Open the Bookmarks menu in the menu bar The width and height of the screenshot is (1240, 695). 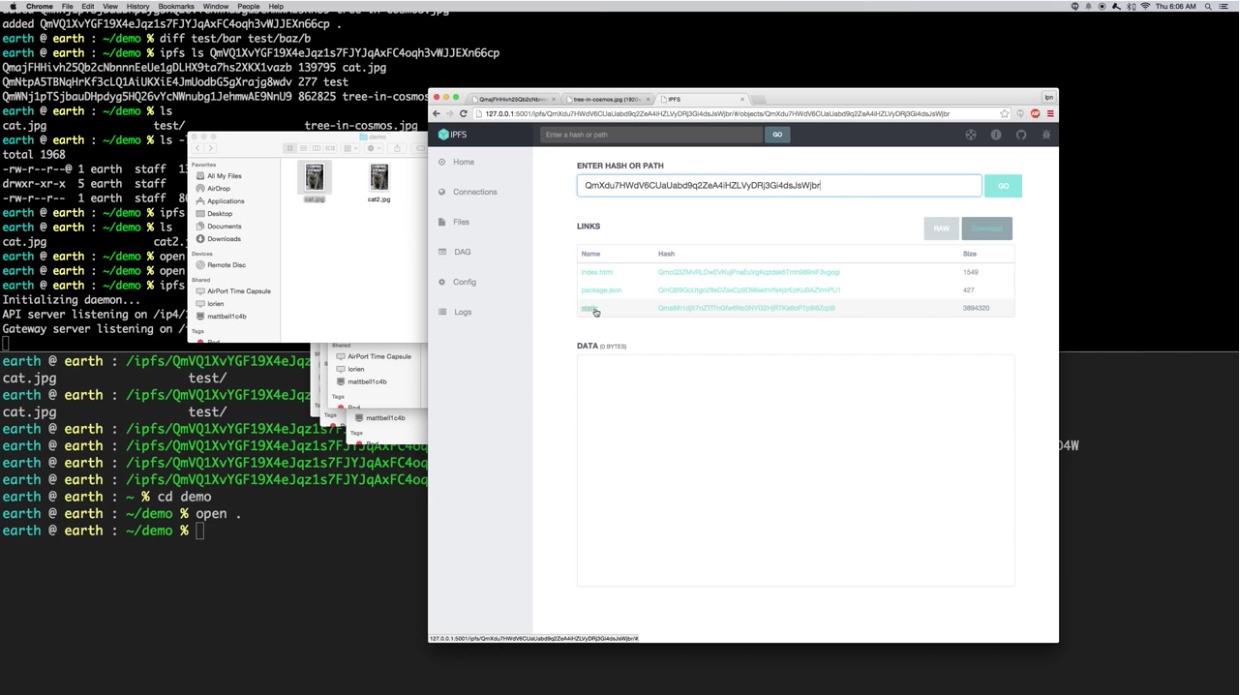(176, 6)
